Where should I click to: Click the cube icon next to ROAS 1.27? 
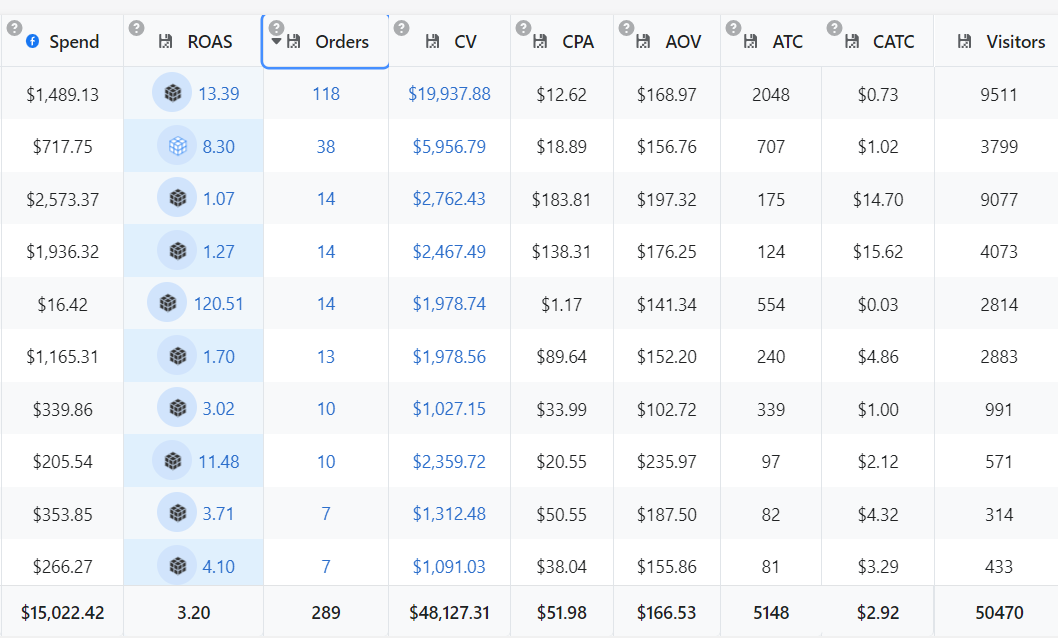[x=177, y=251]
